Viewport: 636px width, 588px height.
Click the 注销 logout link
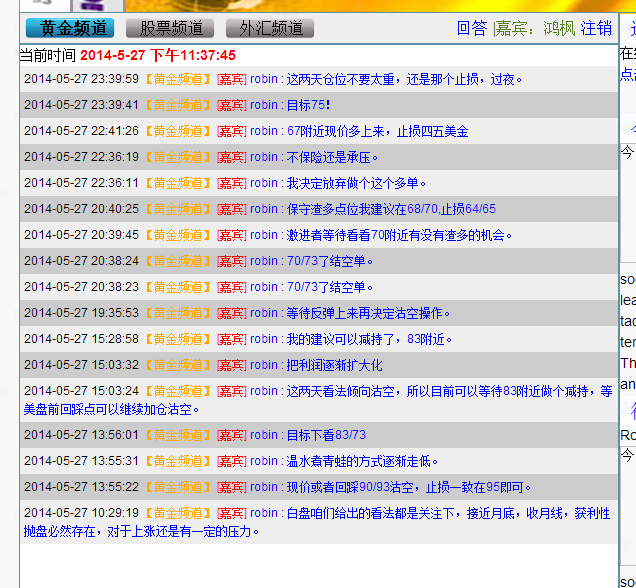click(596, 28)
